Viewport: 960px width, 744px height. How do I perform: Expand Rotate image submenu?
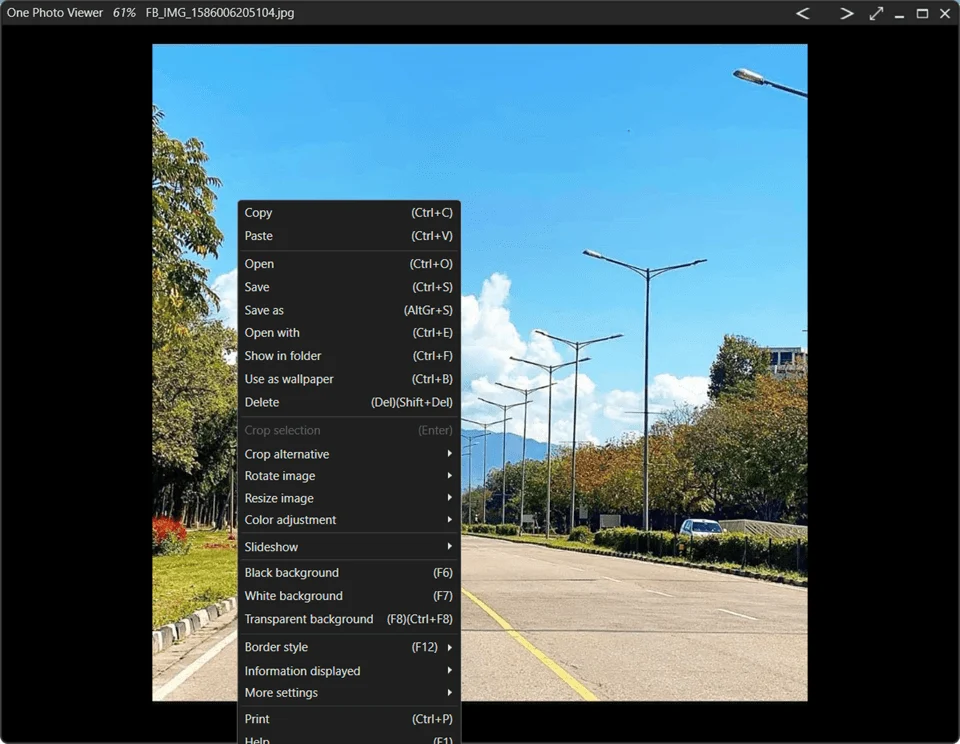[349, 476]
